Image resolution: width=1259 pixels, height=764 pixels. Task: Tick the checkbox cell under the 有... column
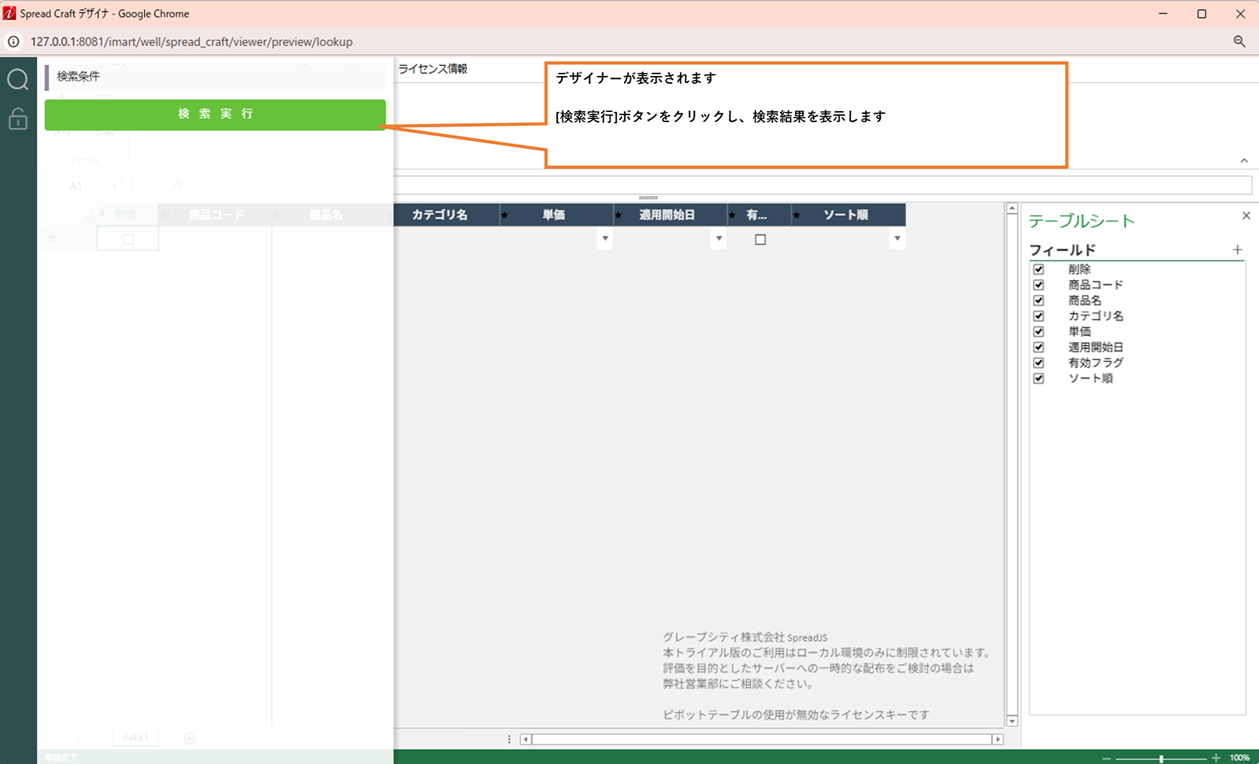click(760, 240)
